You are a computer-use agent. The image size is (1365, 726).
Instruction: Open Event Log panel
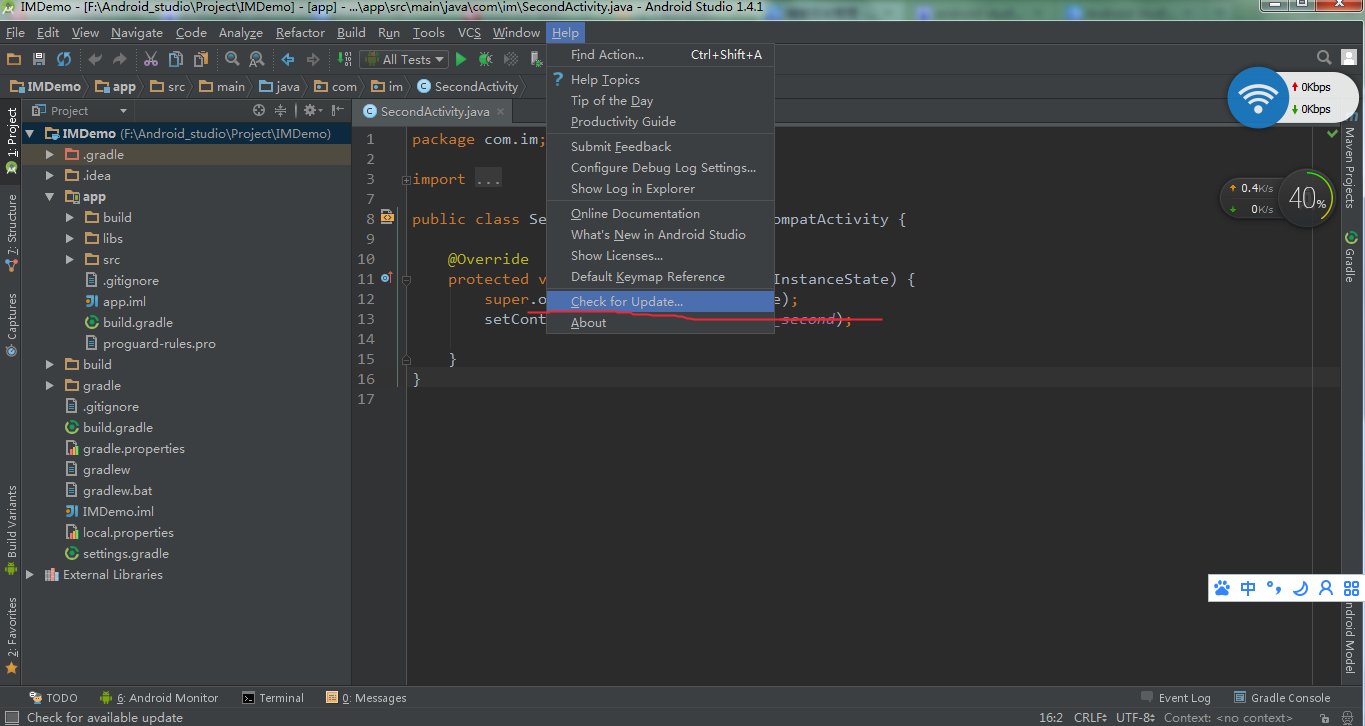coord(1175,698)
